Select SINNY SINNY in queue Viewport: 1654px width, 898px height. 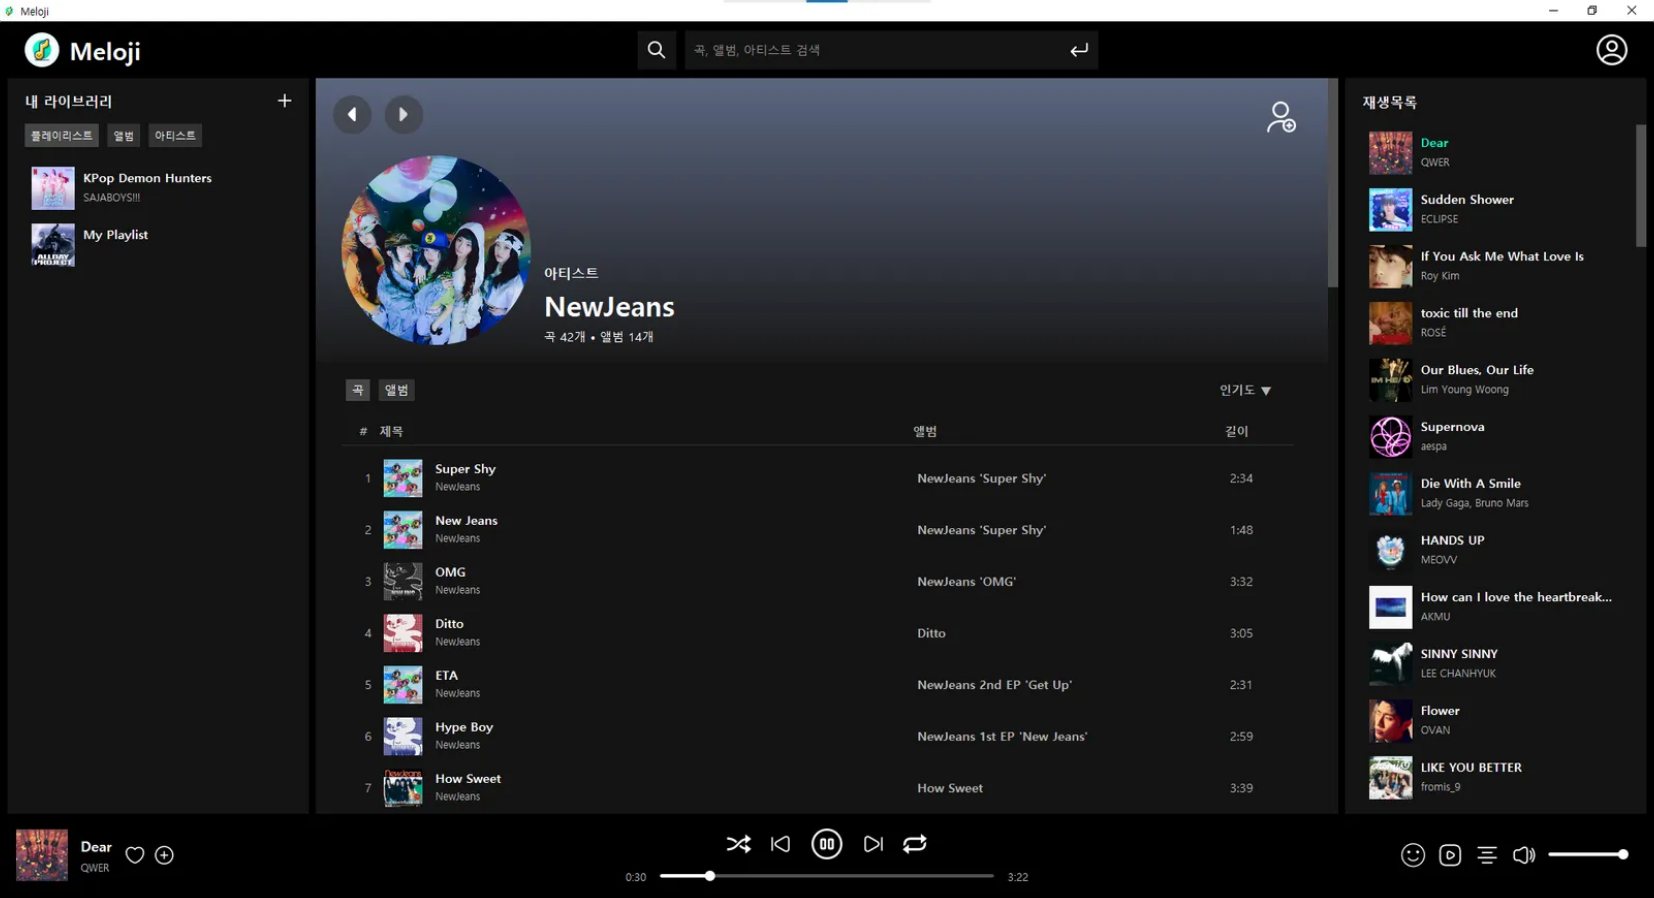pos(1495,664)
